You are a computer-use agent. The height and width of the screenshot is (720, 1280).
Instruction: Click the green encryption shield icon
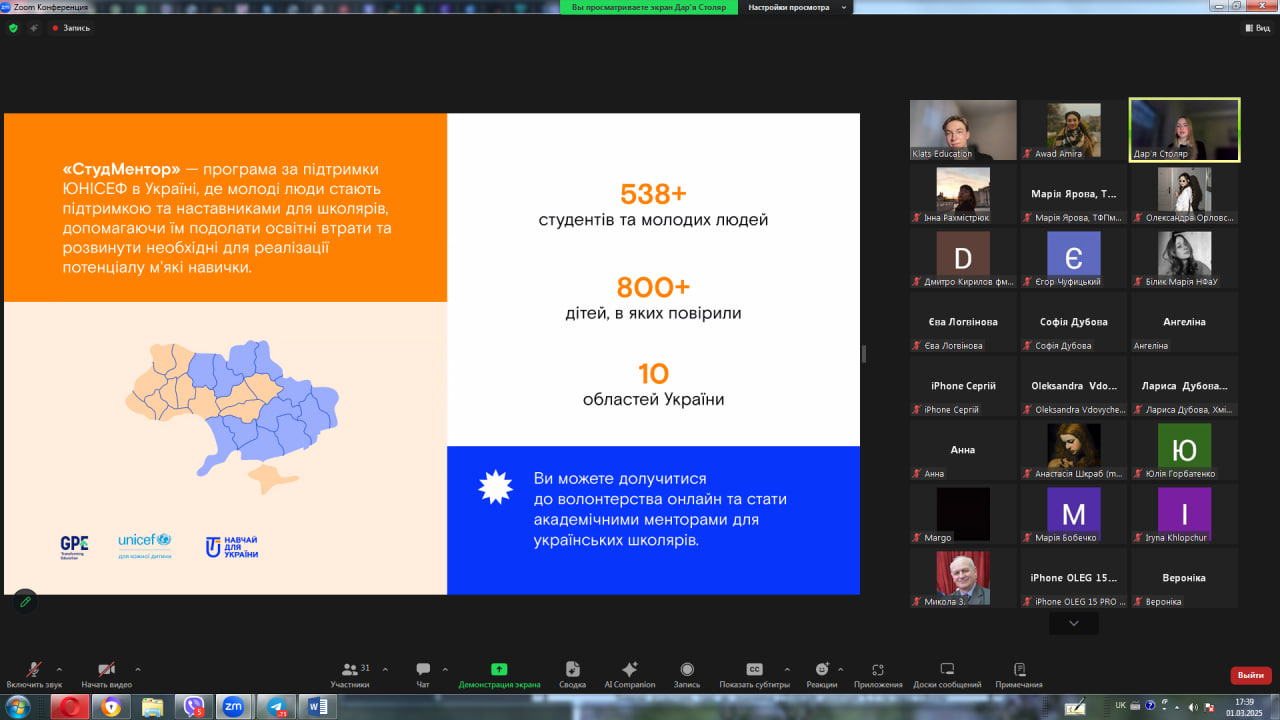coord(13,28)
